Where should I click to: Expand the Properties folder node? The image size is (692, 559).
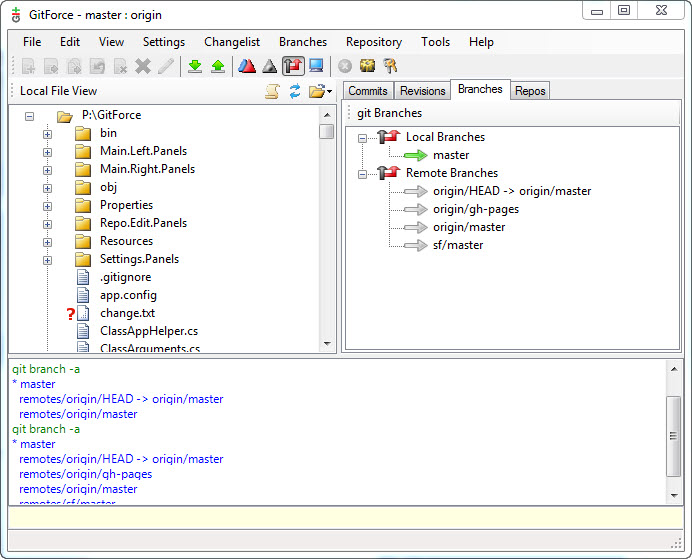48,206
